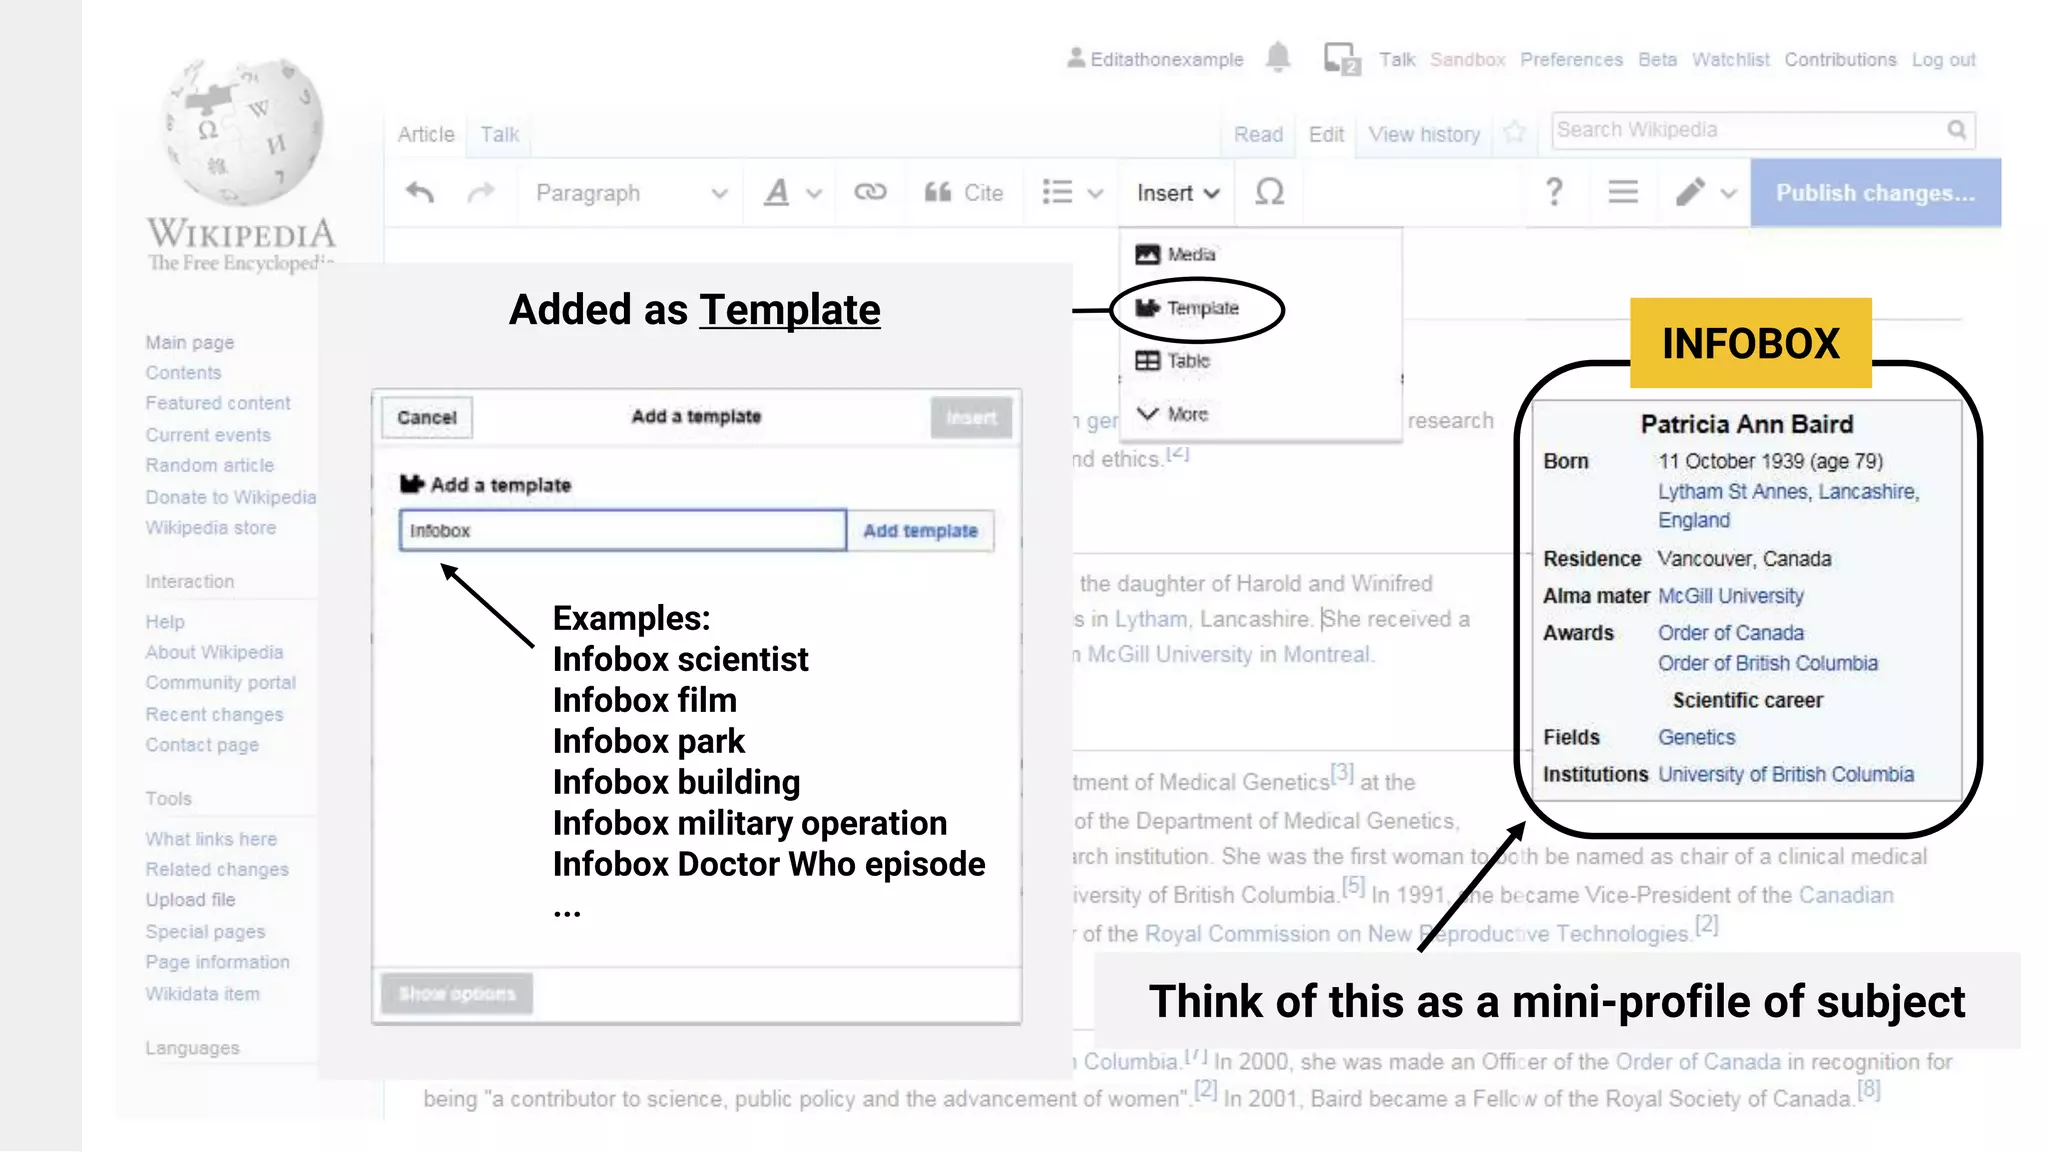Click the watch star icon

(x=1515, y=131)
